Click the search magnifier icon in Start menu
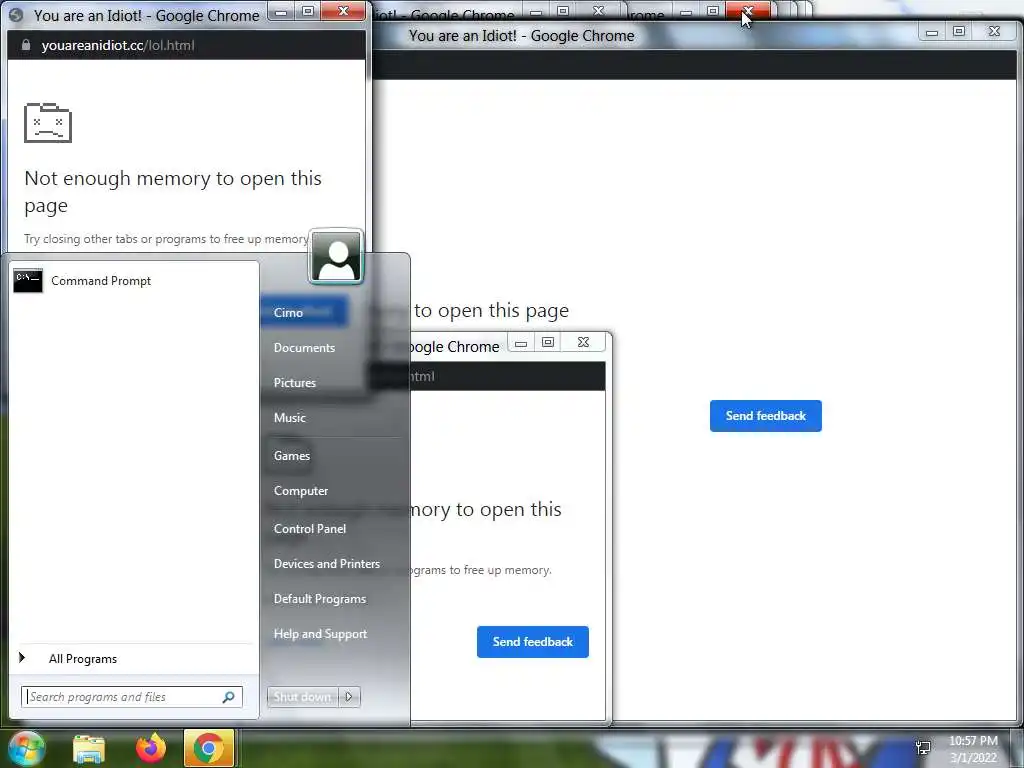 (x=229, y=697)
